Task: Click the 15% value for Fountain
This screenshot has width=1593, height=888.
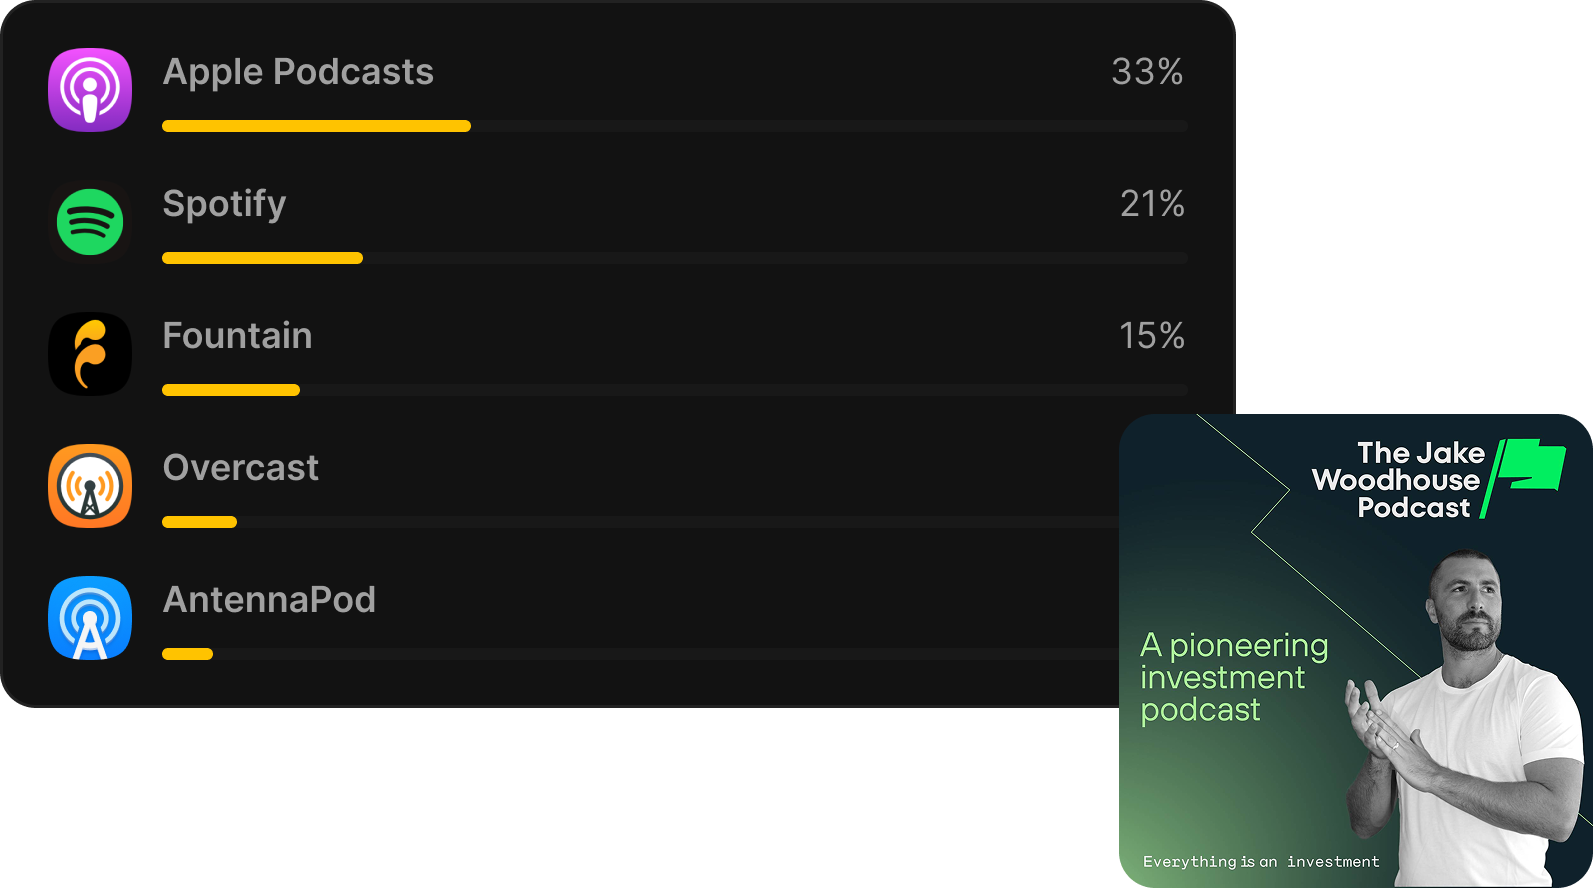Action: click(1151, 336)
